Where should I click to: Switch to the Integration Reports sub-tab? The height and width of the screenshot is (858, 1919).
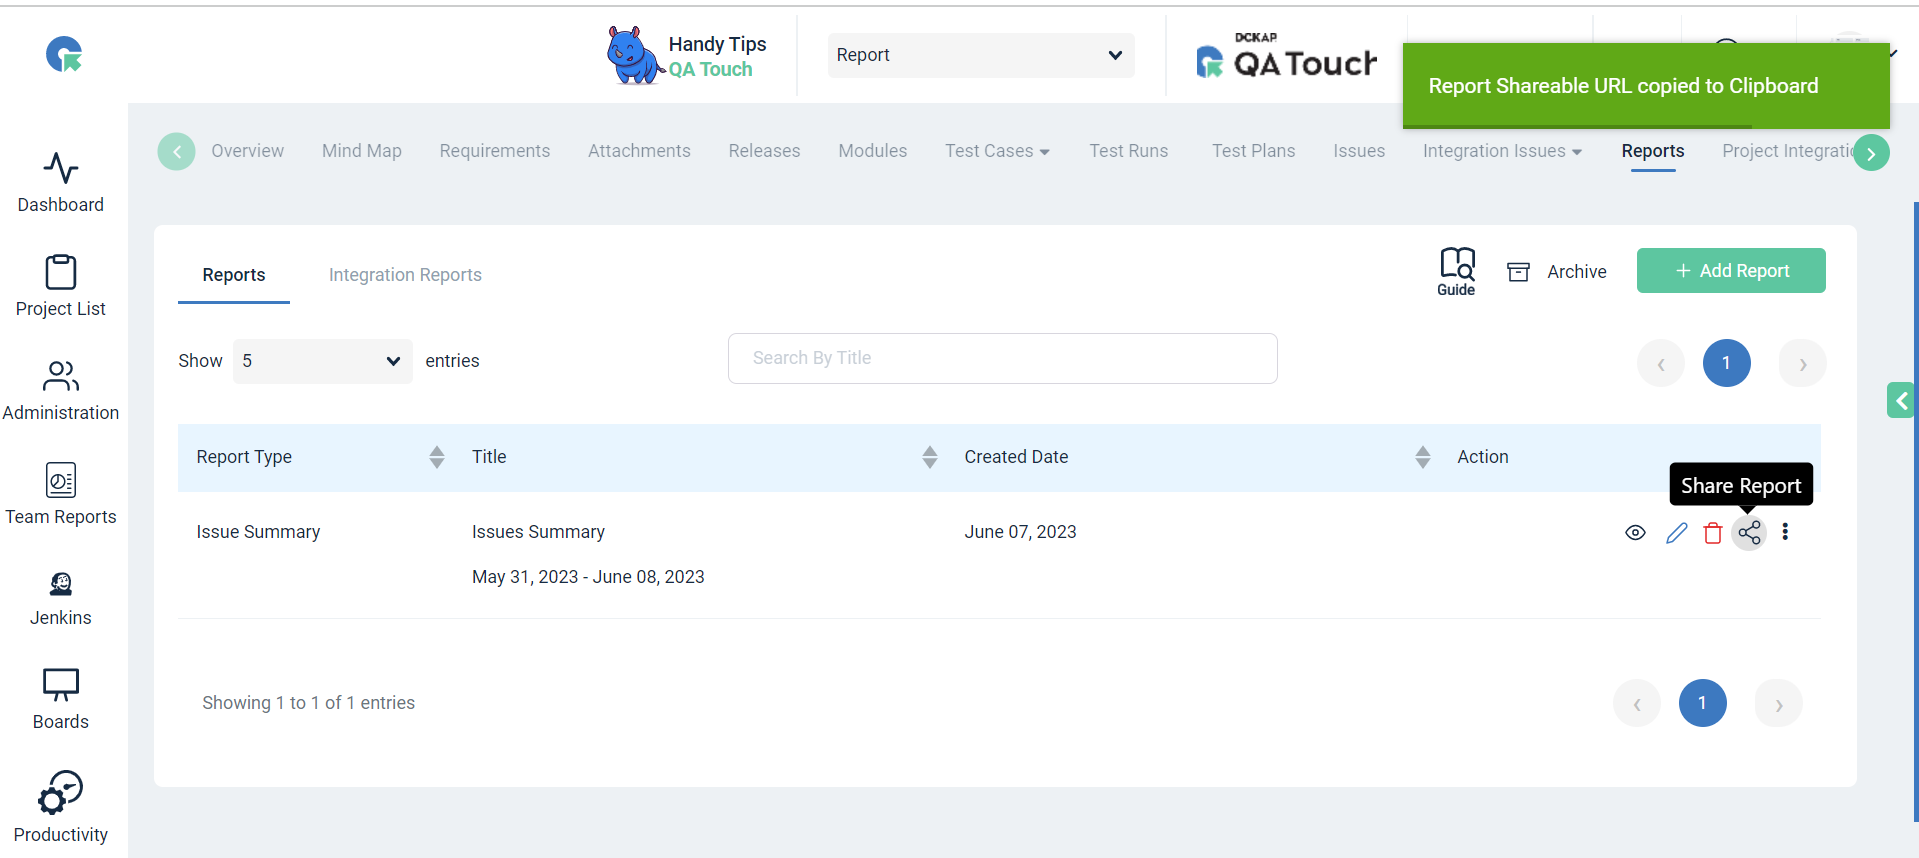[x=405, y=275]
